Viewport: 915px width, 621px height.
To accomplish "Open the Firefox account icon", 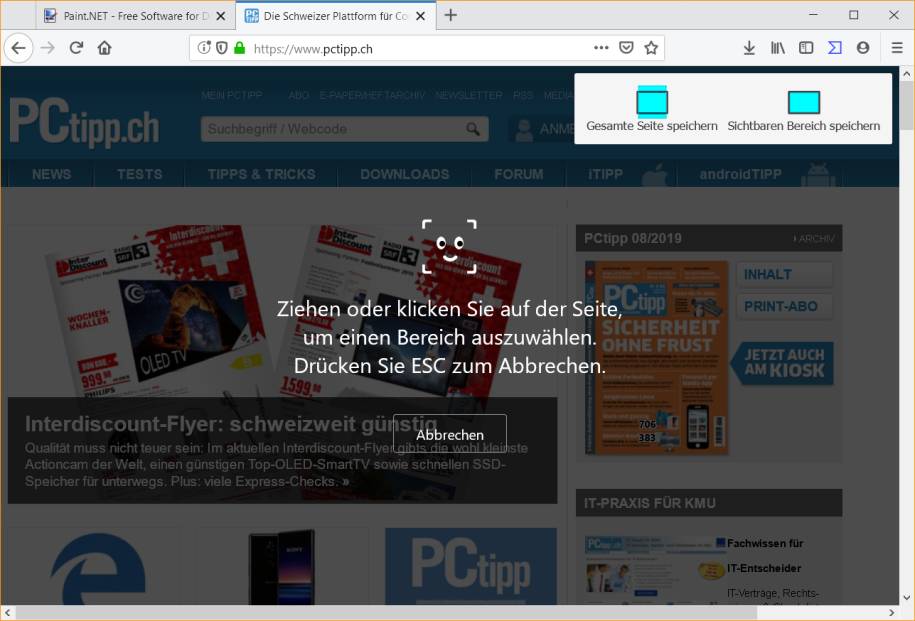I will click(x=864, y=47).
